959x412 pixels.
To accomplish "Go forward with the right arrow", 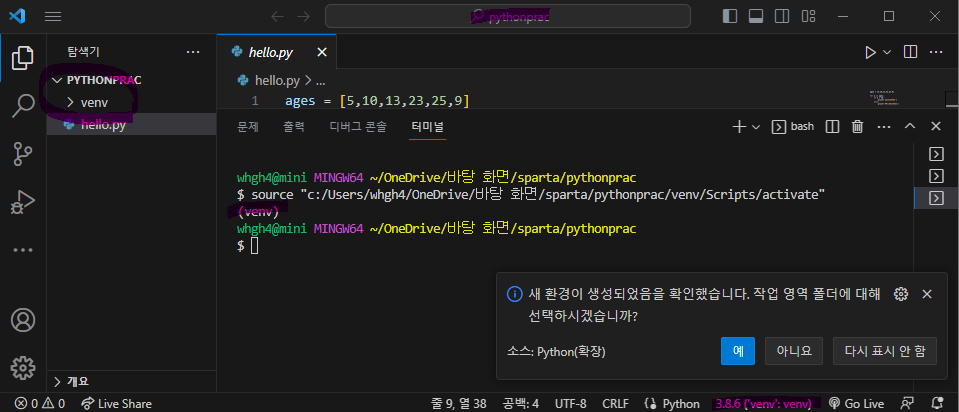I will coord(303,16).
